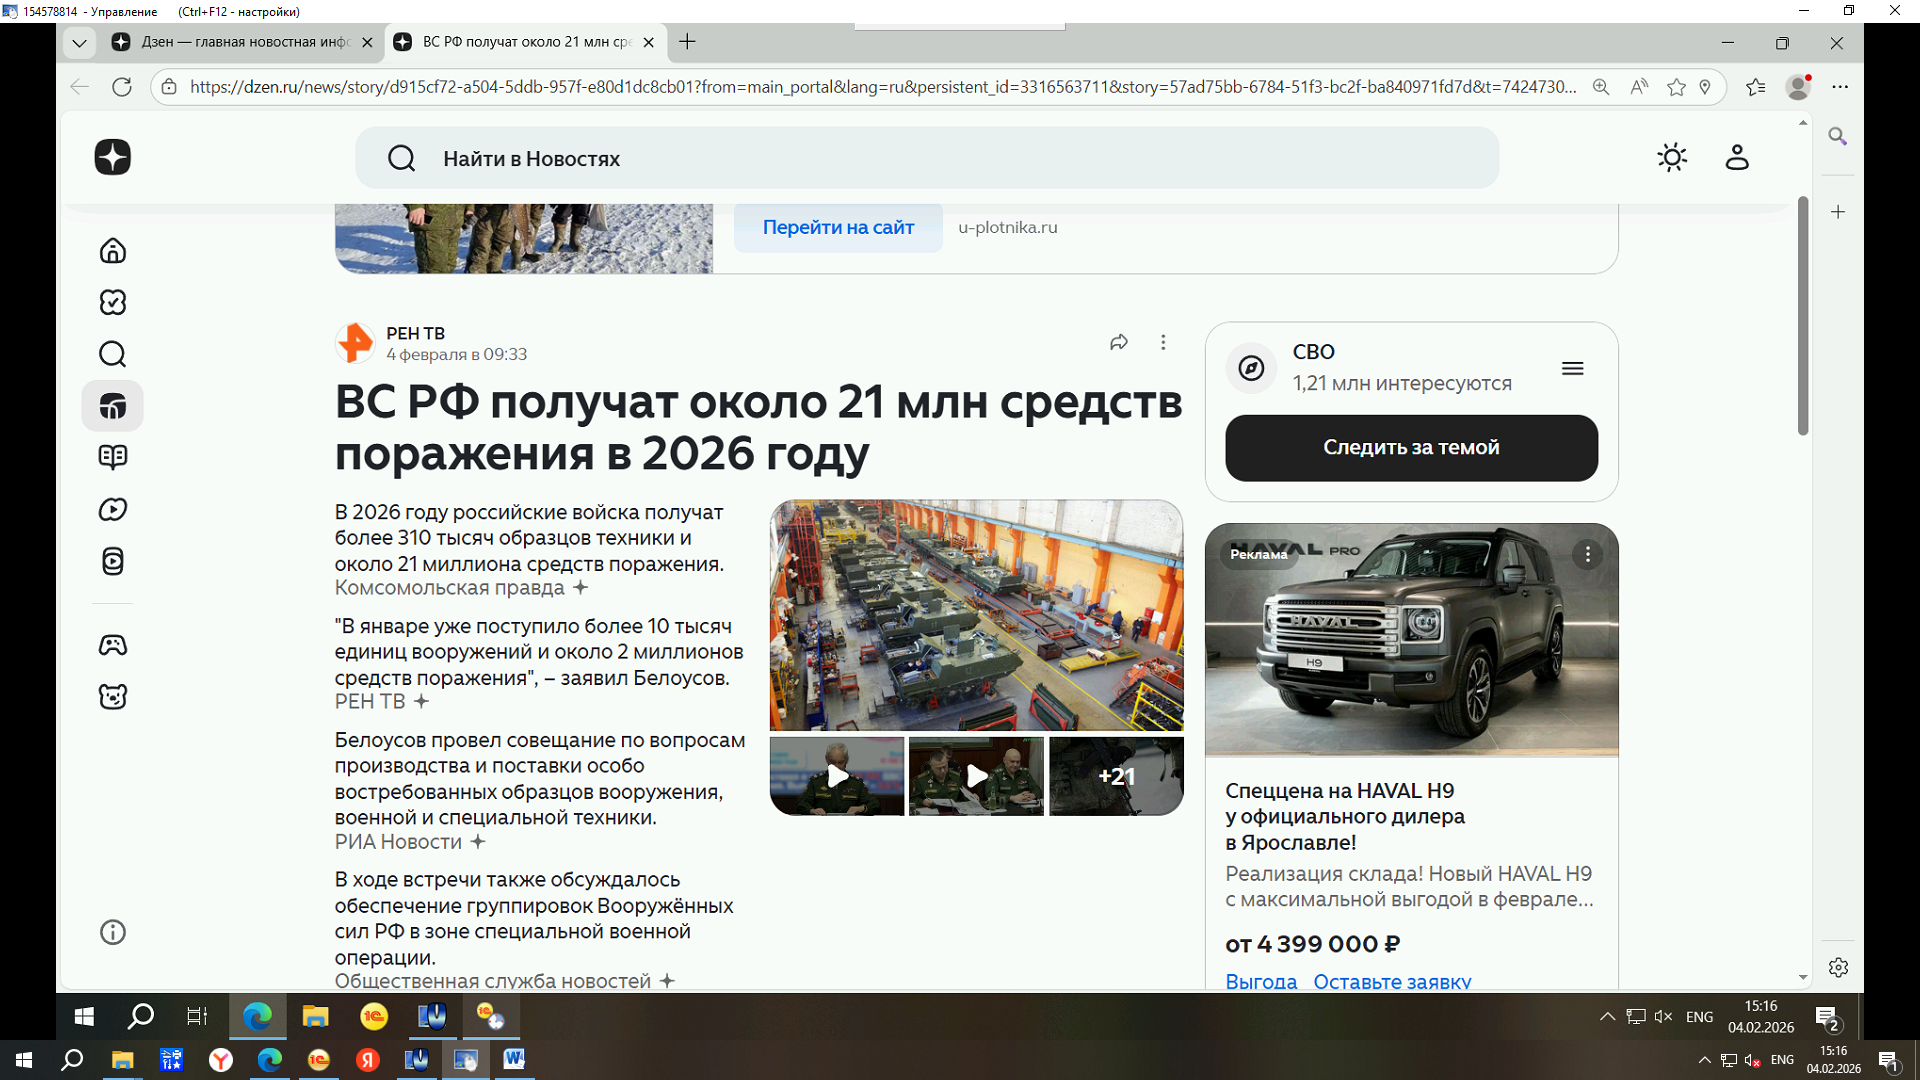This screenshot has width=1920, height=1080.
Task: Mute toggle speaker icon in system tray
Action: coord(1663,1016)
